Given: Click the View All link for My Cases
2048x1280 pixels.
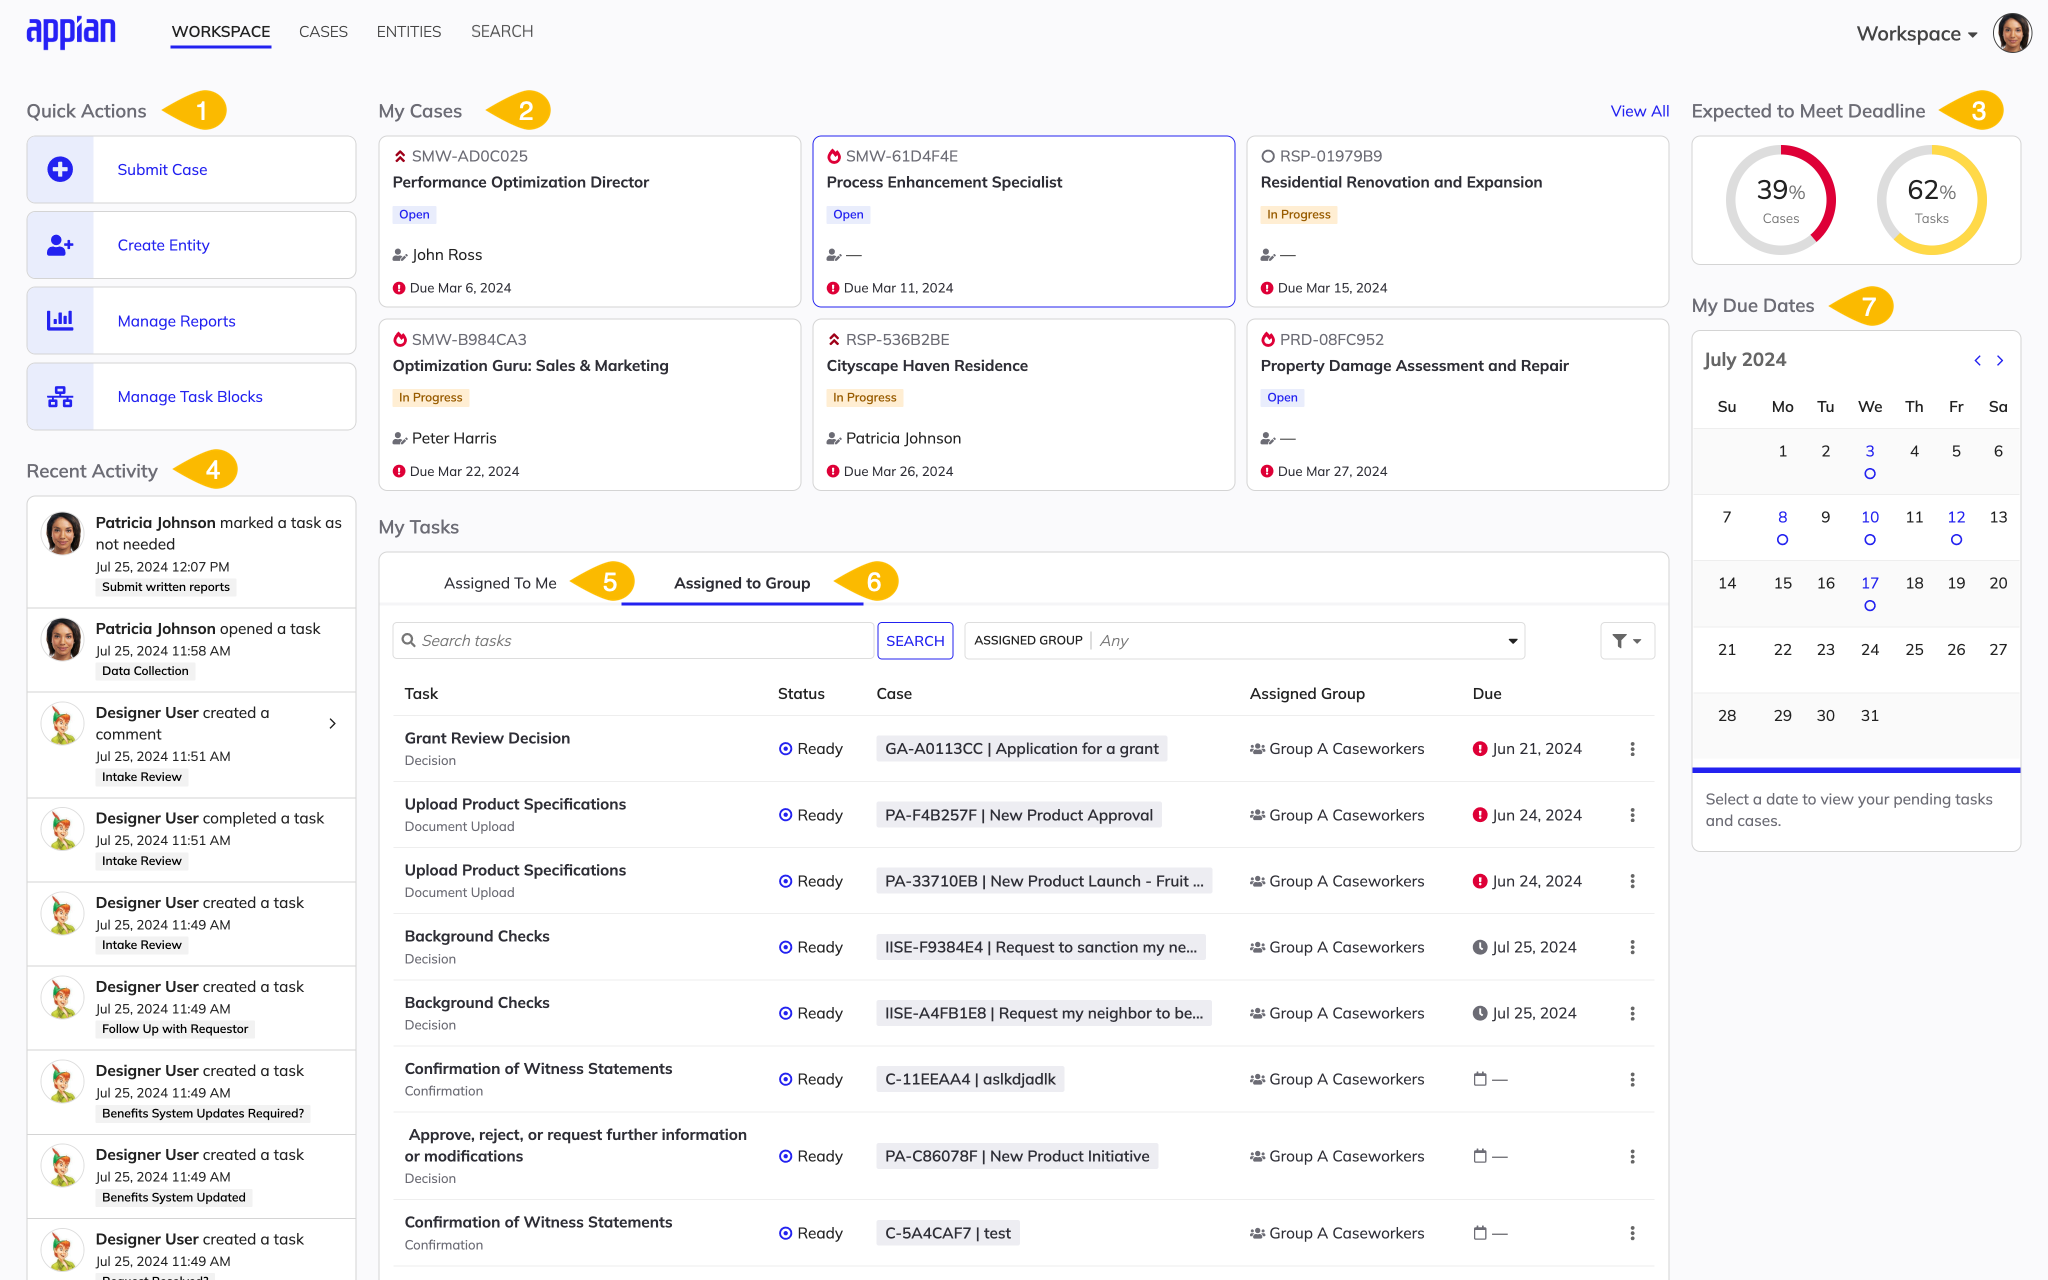Looking at the screenshot, I should coord(1639,111).
